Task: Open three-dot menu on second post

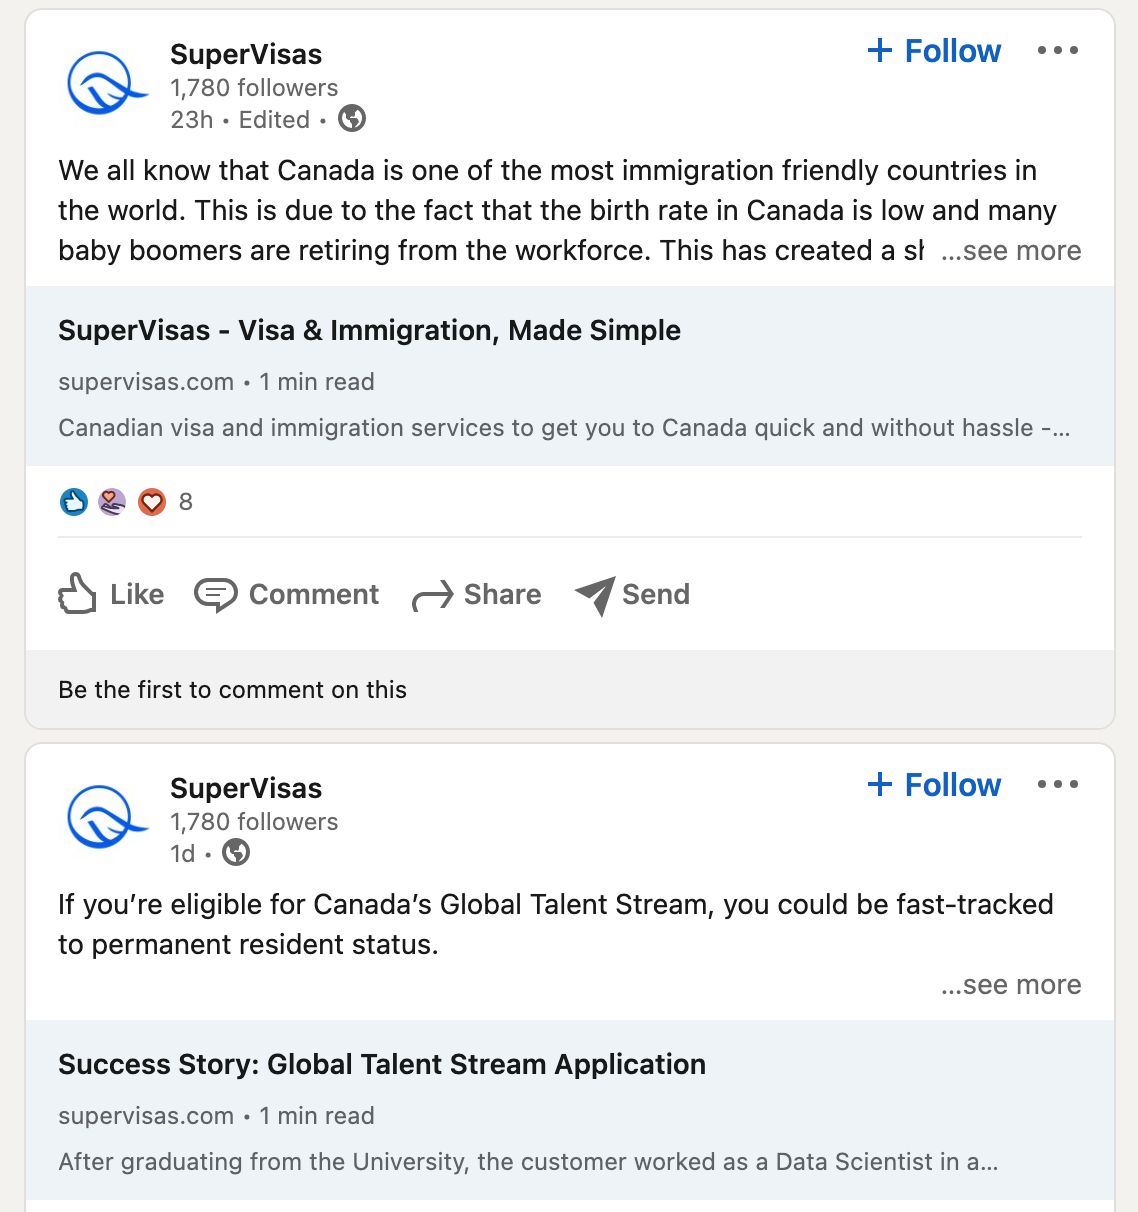Action: coord(1057,785)
